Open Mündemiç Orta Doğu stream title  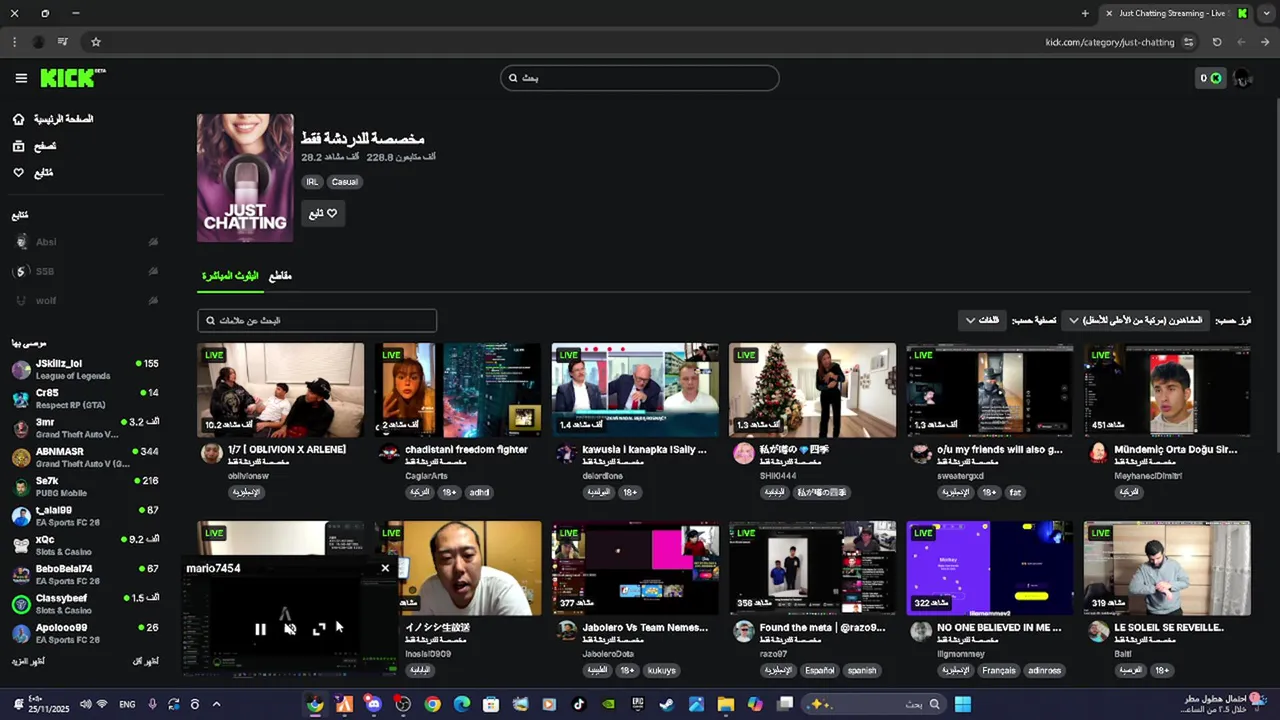click(1176, 450)
